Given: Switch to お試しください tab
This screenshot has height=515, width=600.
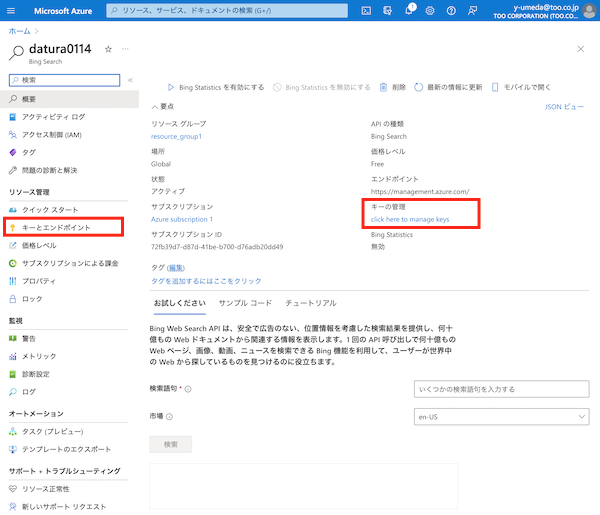Looking at the screenshot, I should coord(179,303).
